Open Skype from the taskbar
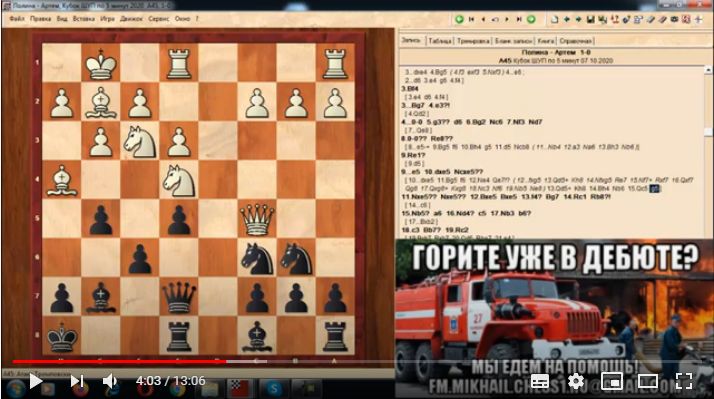This screenshot has height=399, width=714. click(274, 389)
